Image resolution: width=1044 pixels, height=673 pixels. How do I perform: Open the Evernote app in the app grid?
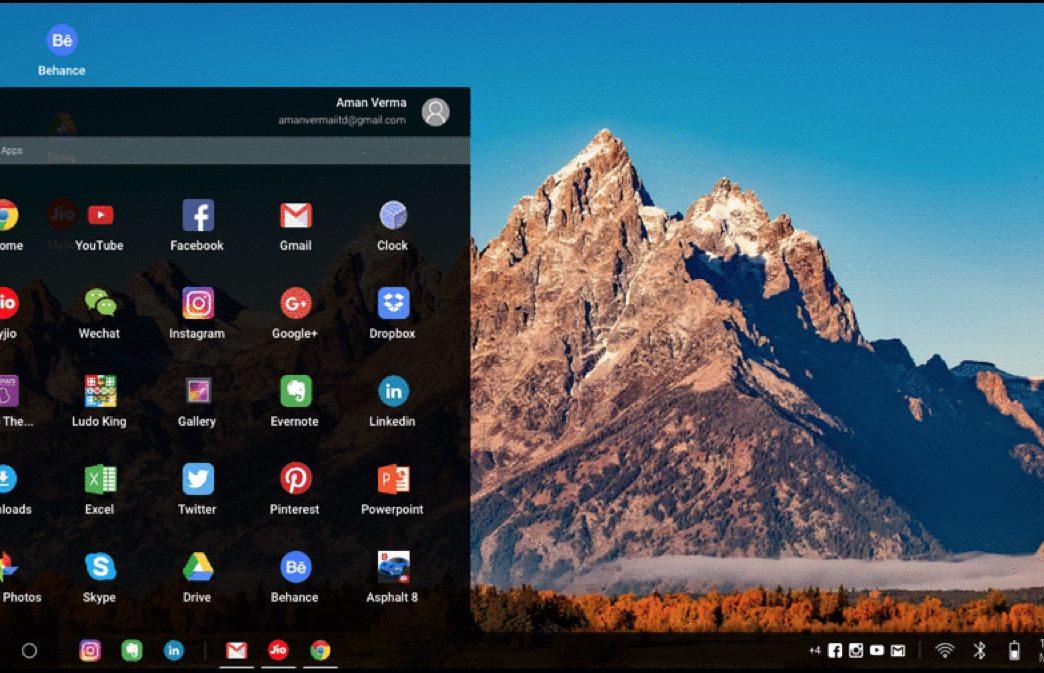click(x=295, y=392)
